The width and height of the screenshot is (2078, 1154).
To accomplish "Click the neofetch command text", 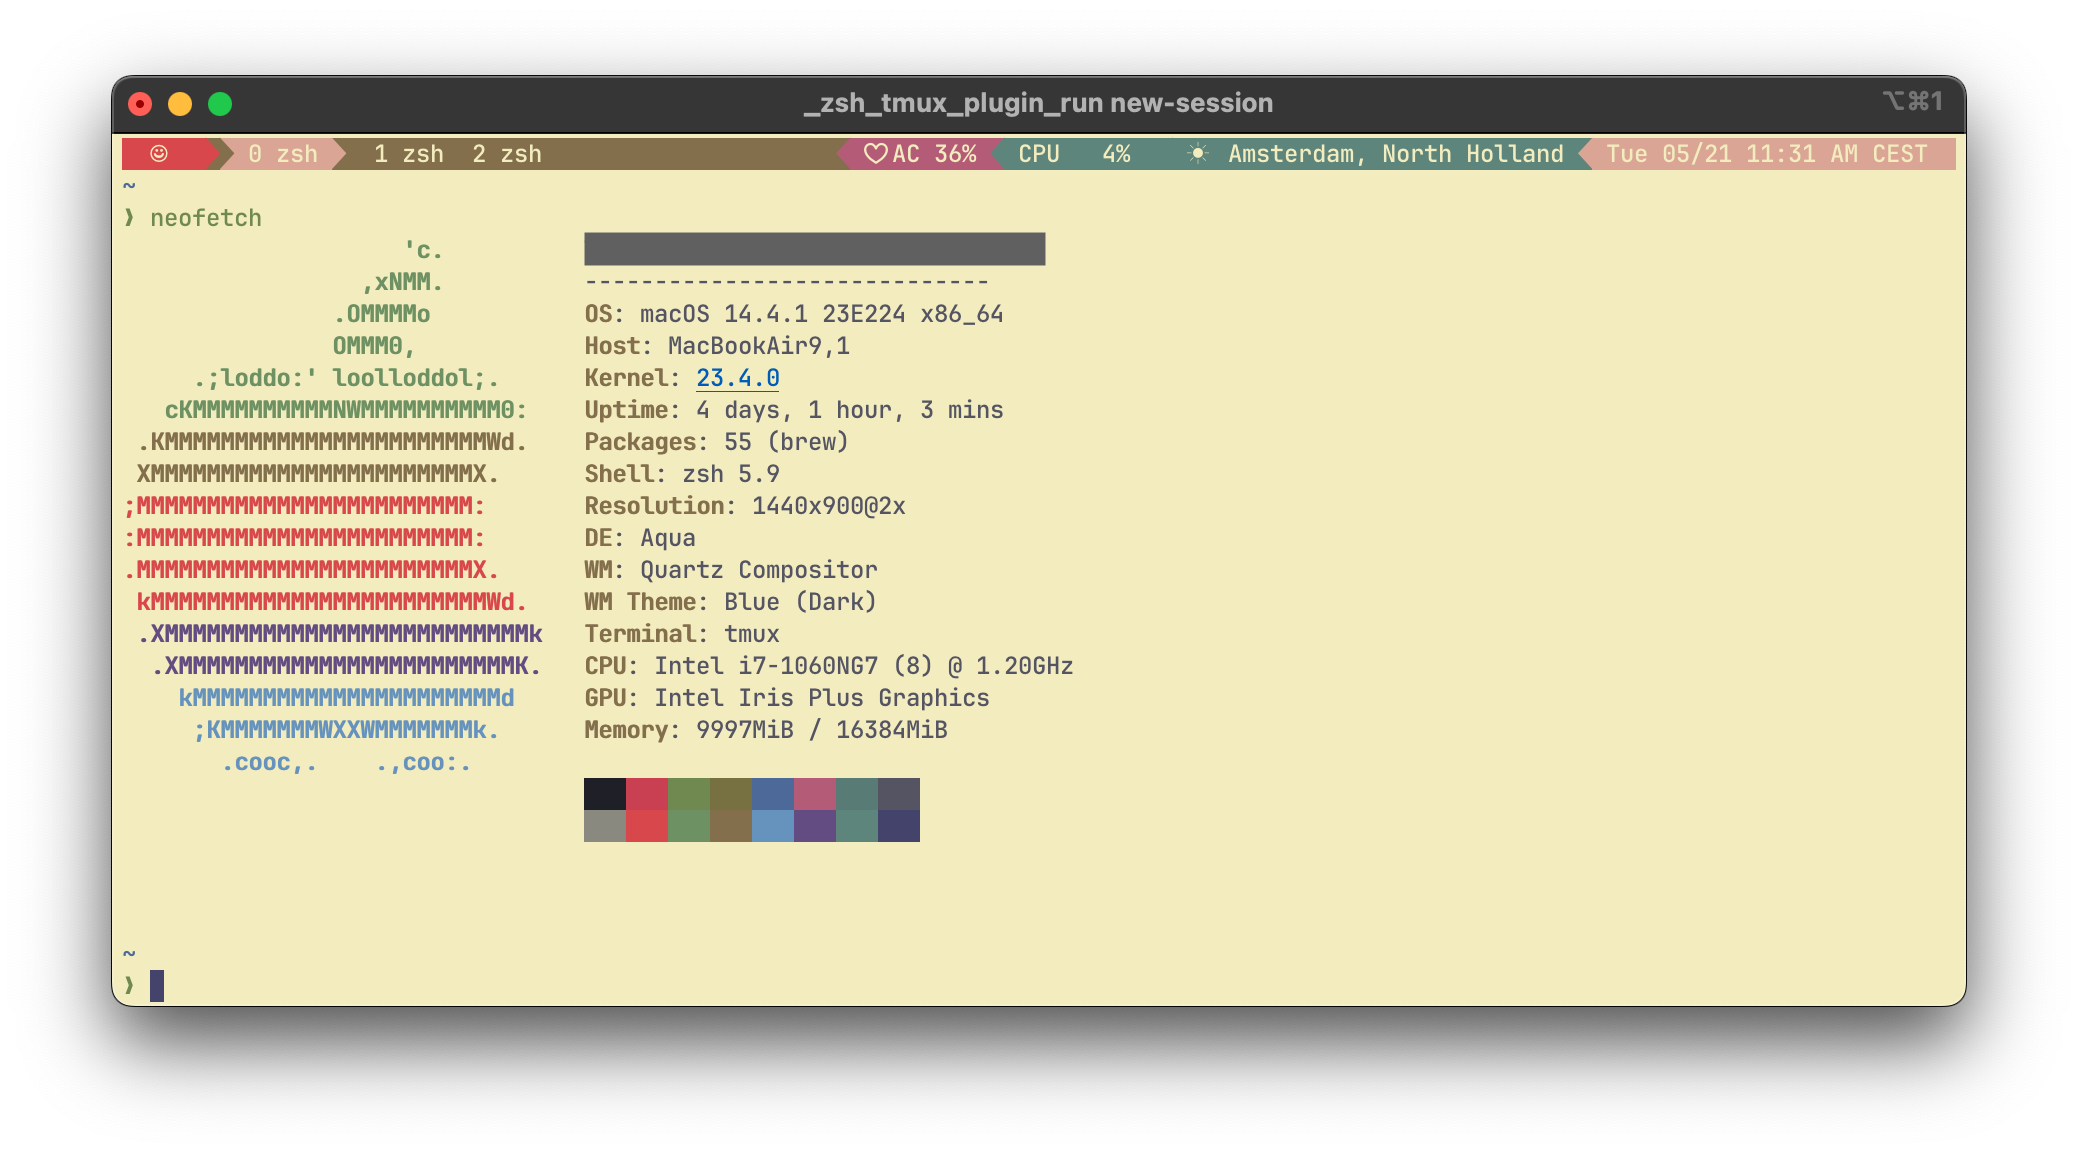I will pos(206,218).
